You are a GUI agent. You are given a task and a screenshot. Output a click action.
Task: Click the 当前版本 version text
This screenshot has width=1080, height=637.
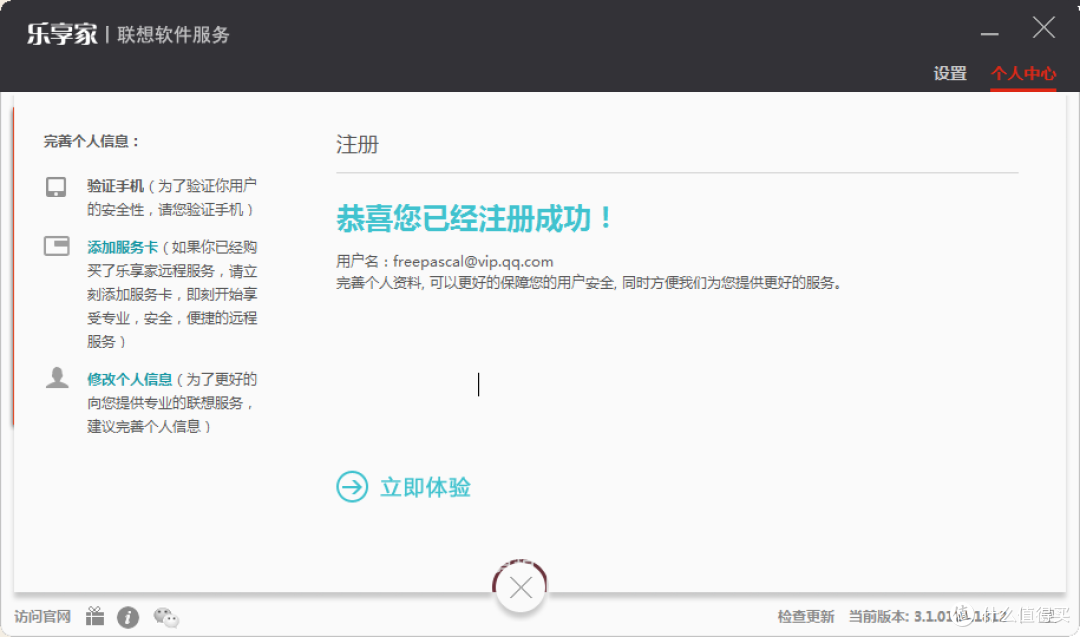tap(927, 616)
